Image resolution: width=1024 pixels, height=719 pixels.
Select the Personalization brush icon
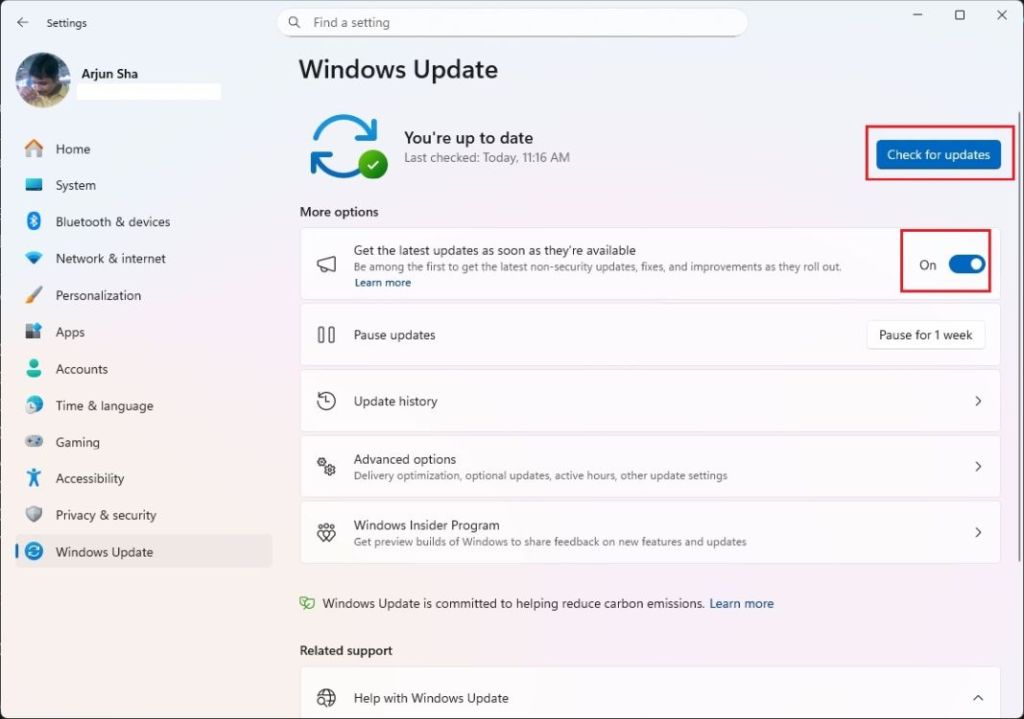coord(33,295)
